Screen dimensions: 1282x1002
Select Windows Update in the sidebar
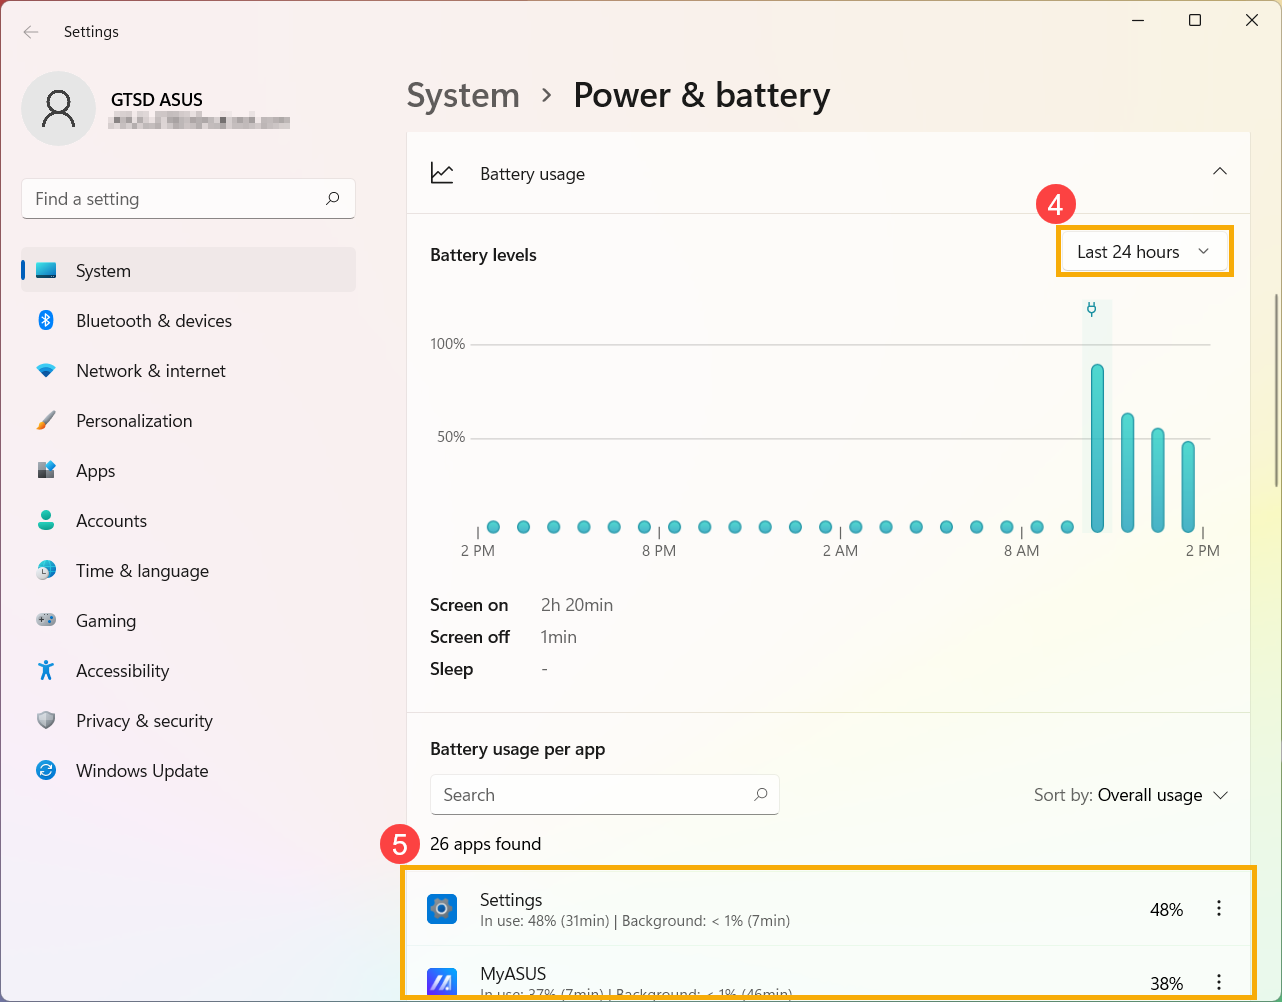click(x=188, y=770)
